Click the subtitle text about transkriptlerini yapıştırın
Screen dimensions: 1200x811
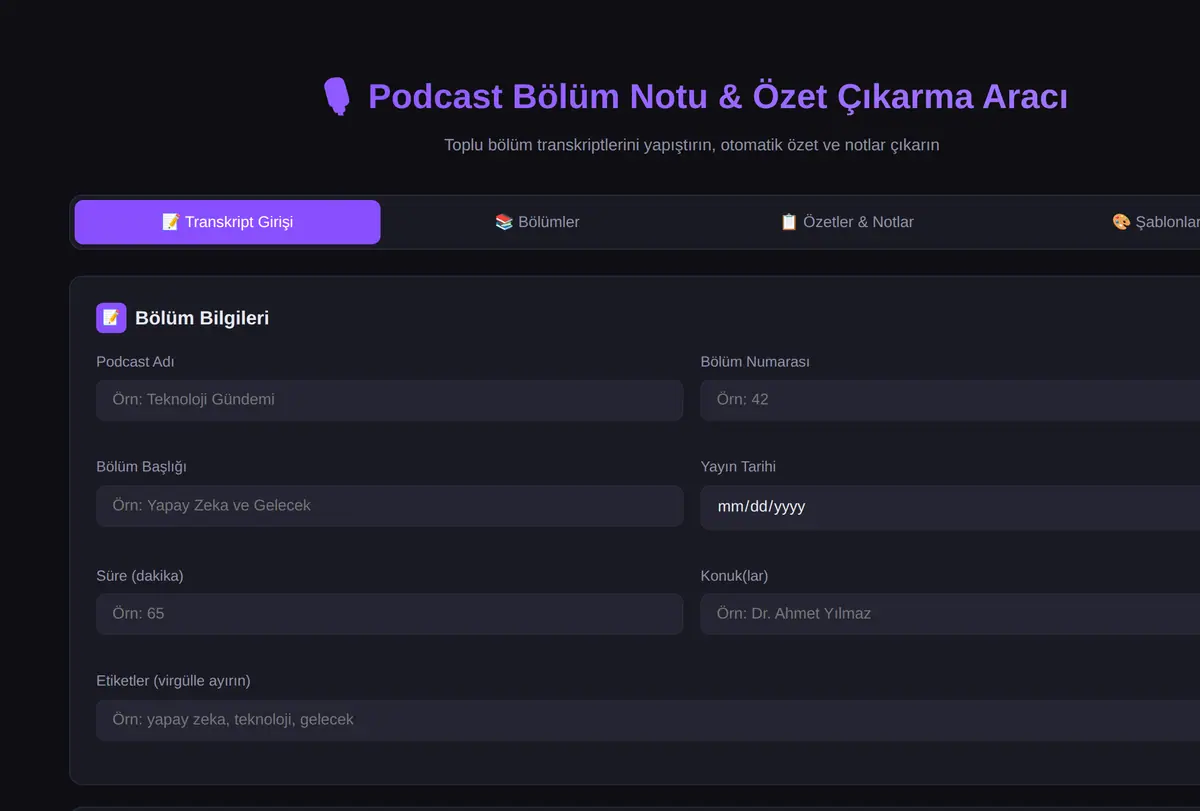point(692,145)
